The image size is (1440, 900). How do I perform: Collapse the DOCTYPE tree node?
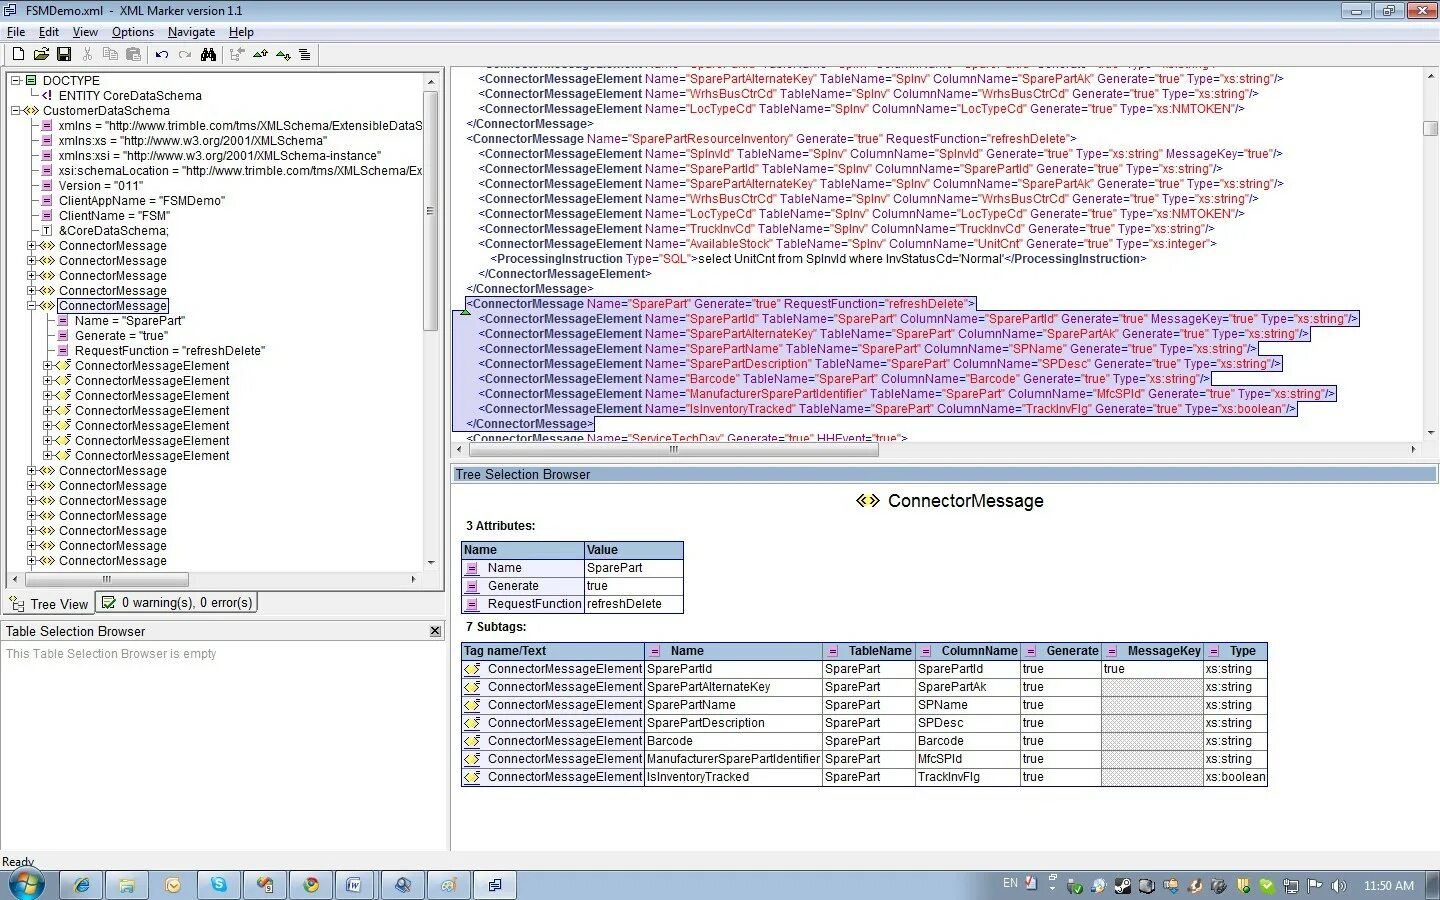tap(15, 80)
